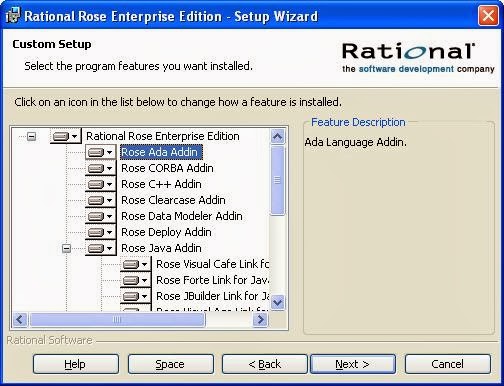504x386 pixels.
Task: Proceed with the Next button
Action: (353, 364)
